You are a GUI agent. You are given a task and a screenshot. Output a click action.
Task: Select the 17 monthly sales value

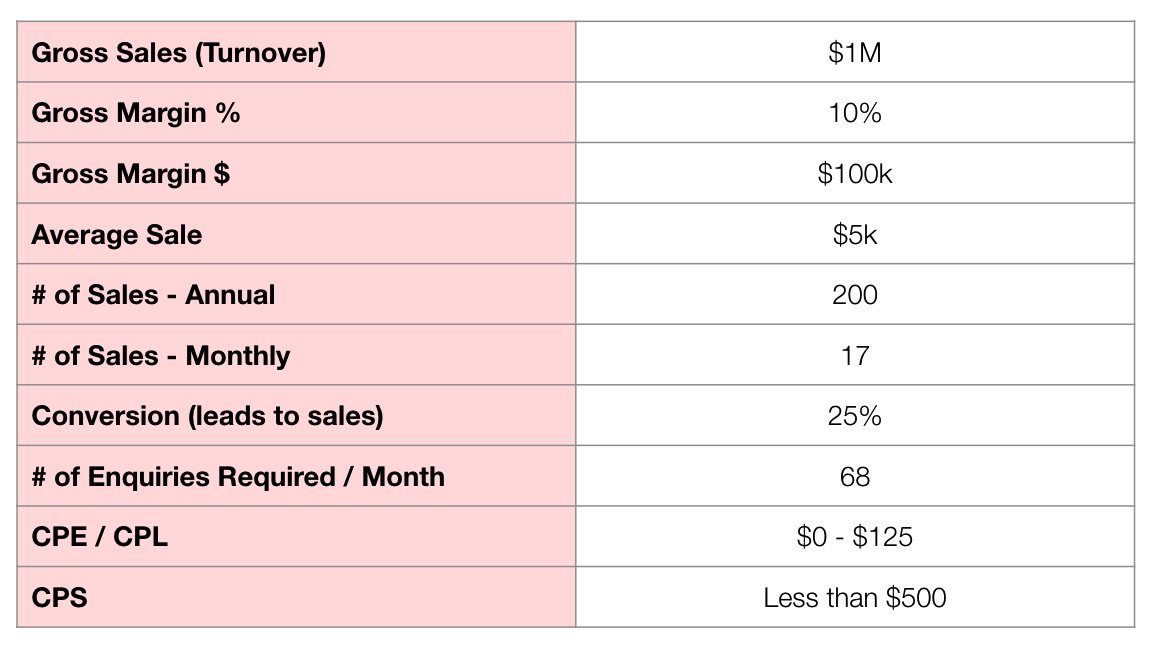855,356
